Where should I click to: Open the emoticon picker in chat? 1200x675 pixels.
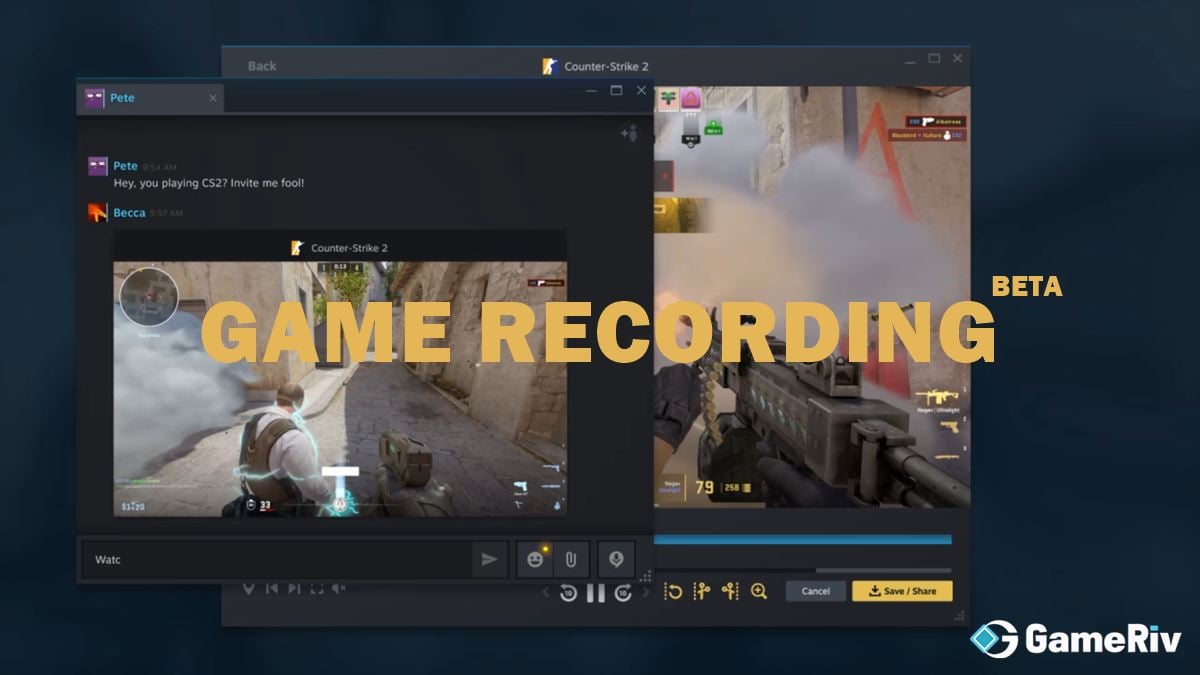(x=535, y=560)
